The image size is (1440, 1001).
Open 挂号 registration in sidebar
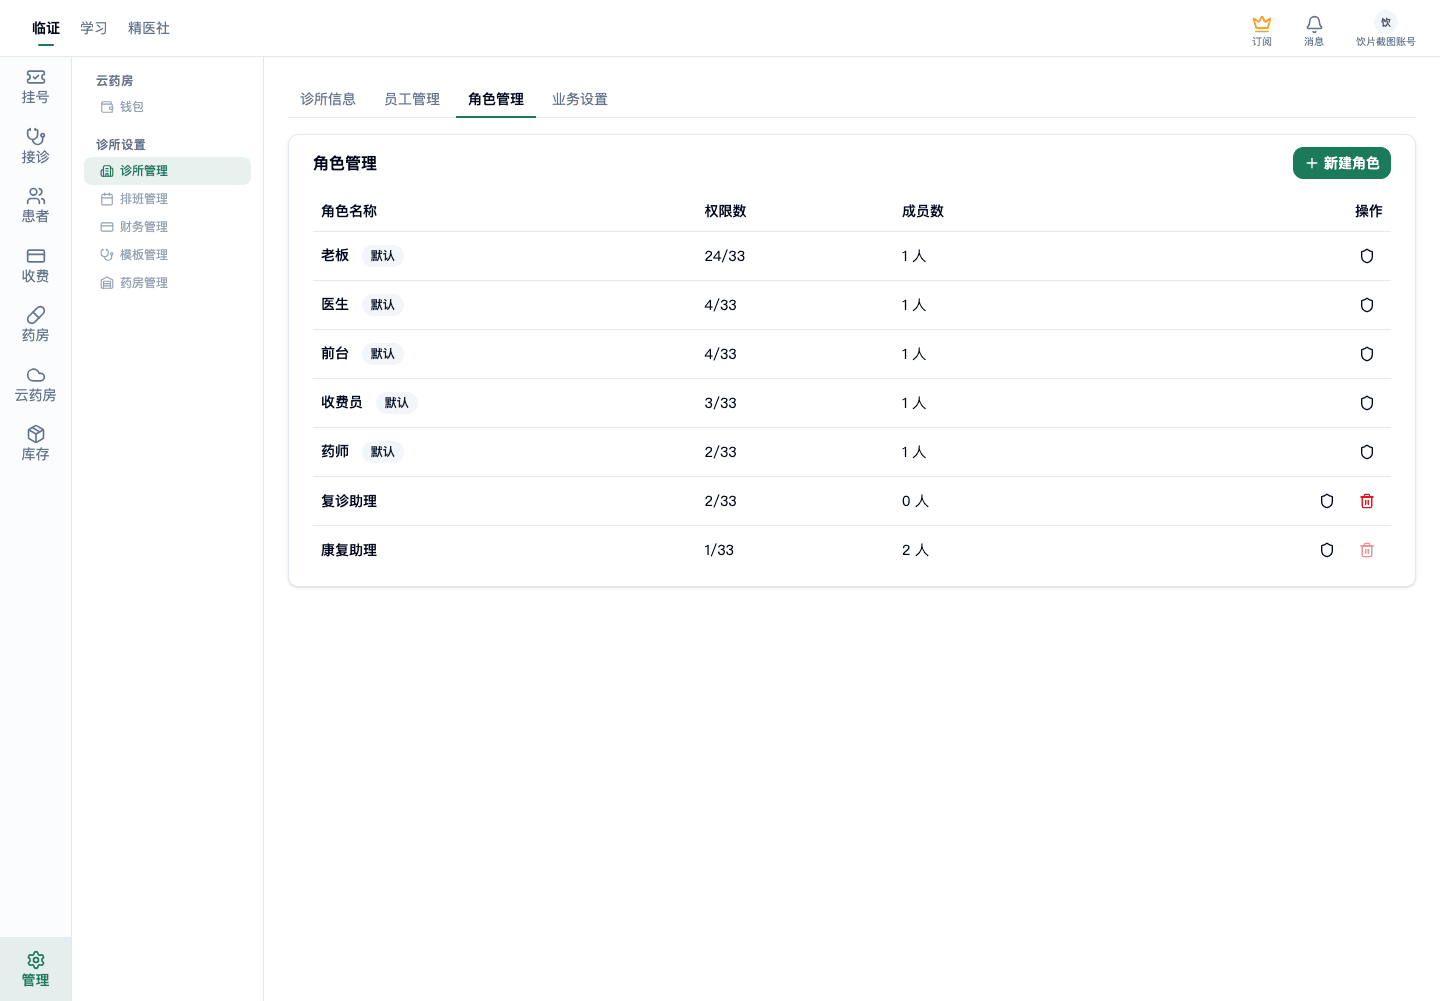point(35,87)
